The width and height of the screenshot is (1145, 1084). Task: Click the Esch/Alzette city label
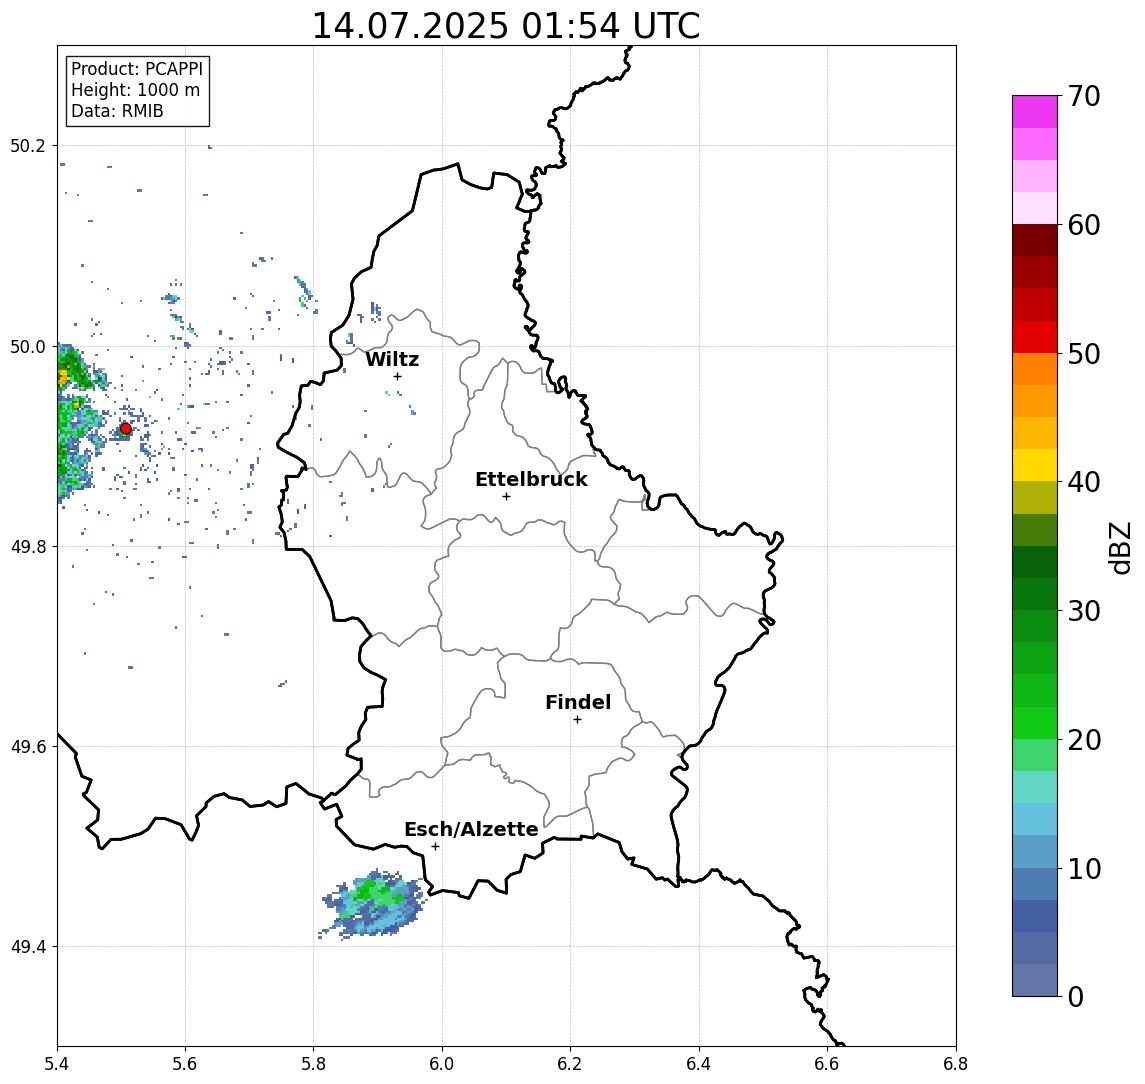[x=471, y=830]
